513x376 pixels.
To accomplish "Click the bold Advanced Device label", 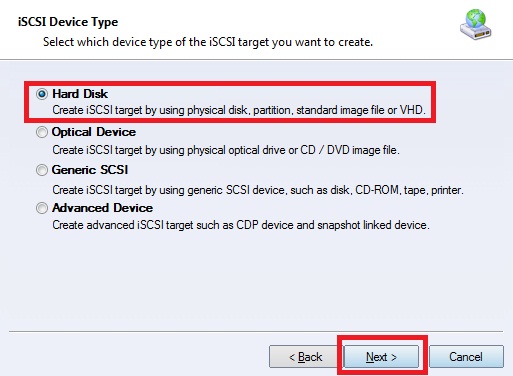I will (x=102, y=208).
